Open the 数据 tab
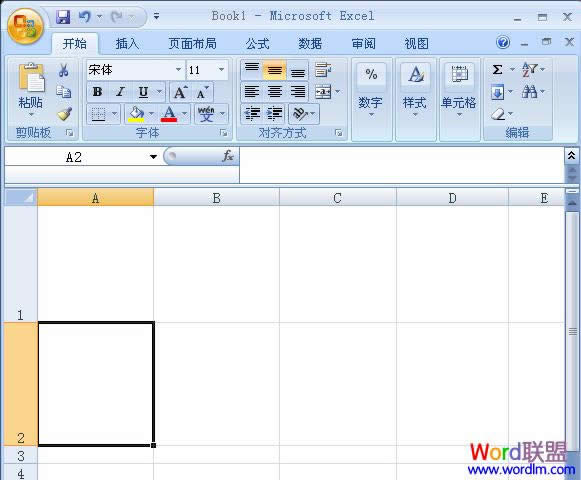The width and height of the screenshot is (581, 480). click(310, 44)
